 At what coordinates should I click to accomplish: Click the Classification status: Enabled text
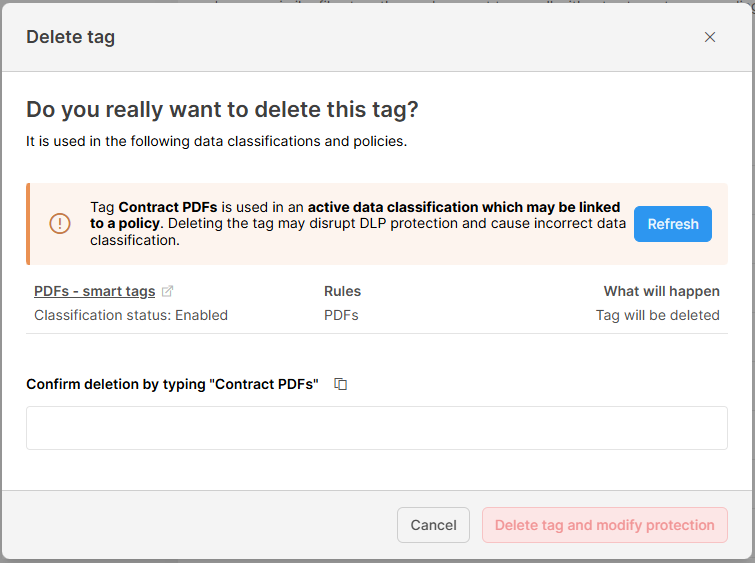(x=131, y=315)
